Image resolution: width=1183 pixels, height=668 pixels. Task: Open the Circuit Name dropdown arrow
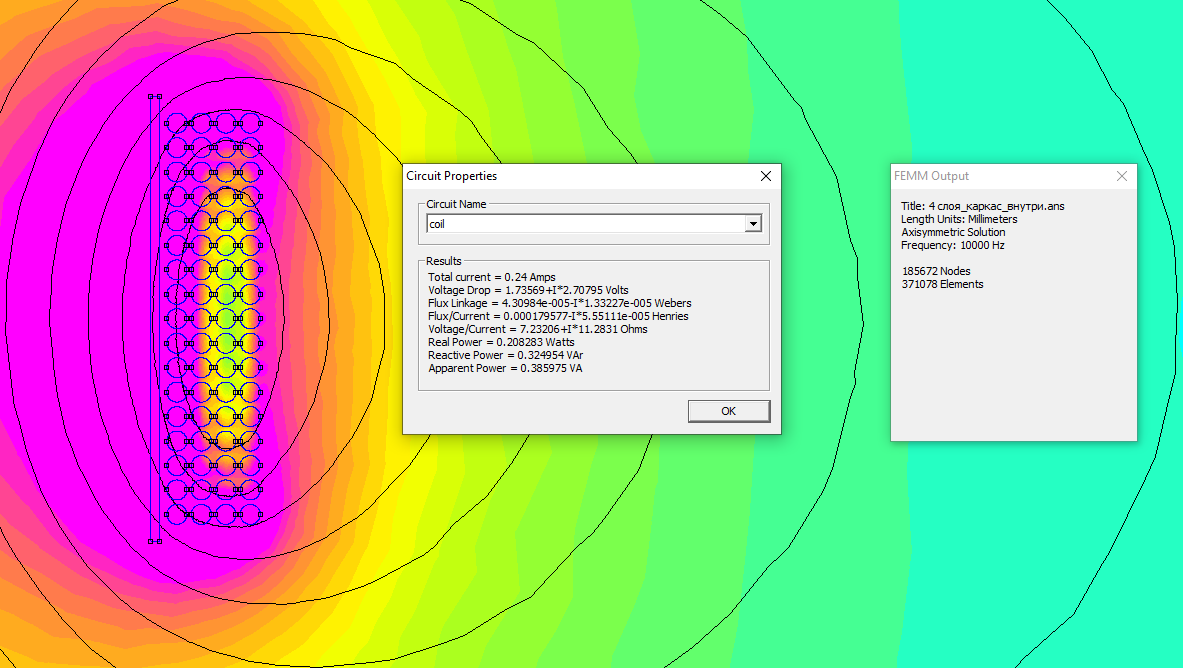[x=753, y=223]
